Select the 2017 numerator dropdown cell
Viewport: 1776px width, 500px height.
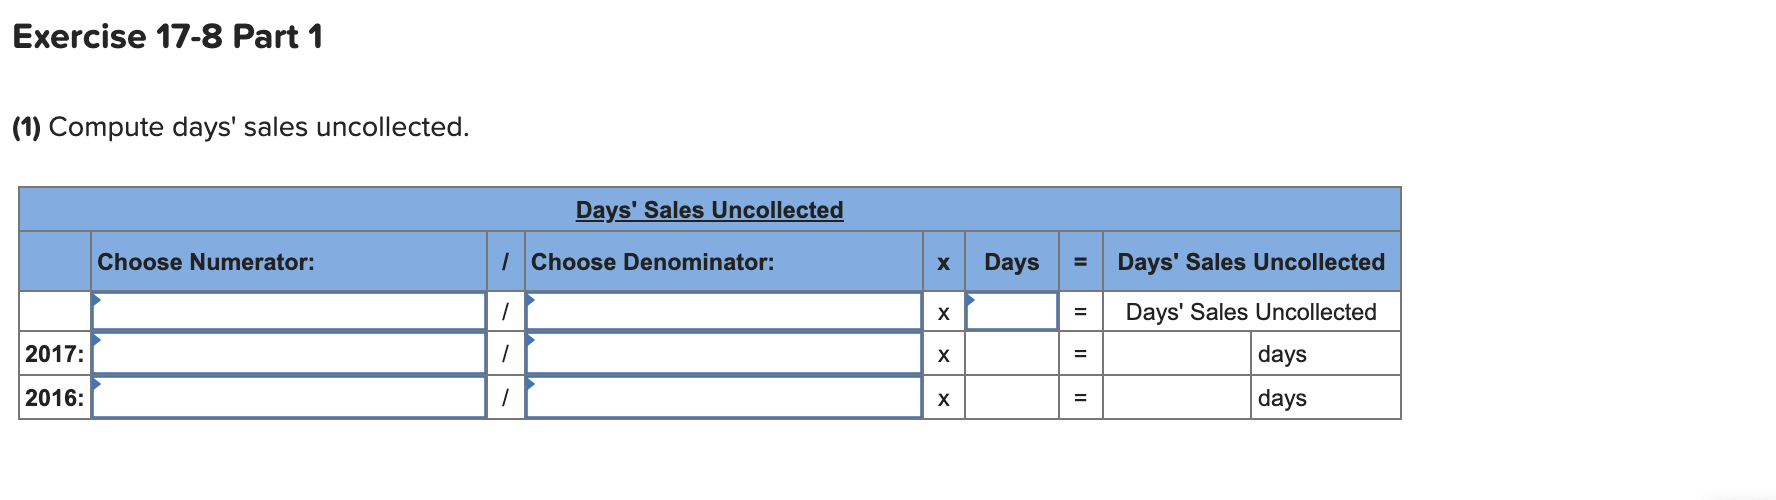(x=288, y=354)
